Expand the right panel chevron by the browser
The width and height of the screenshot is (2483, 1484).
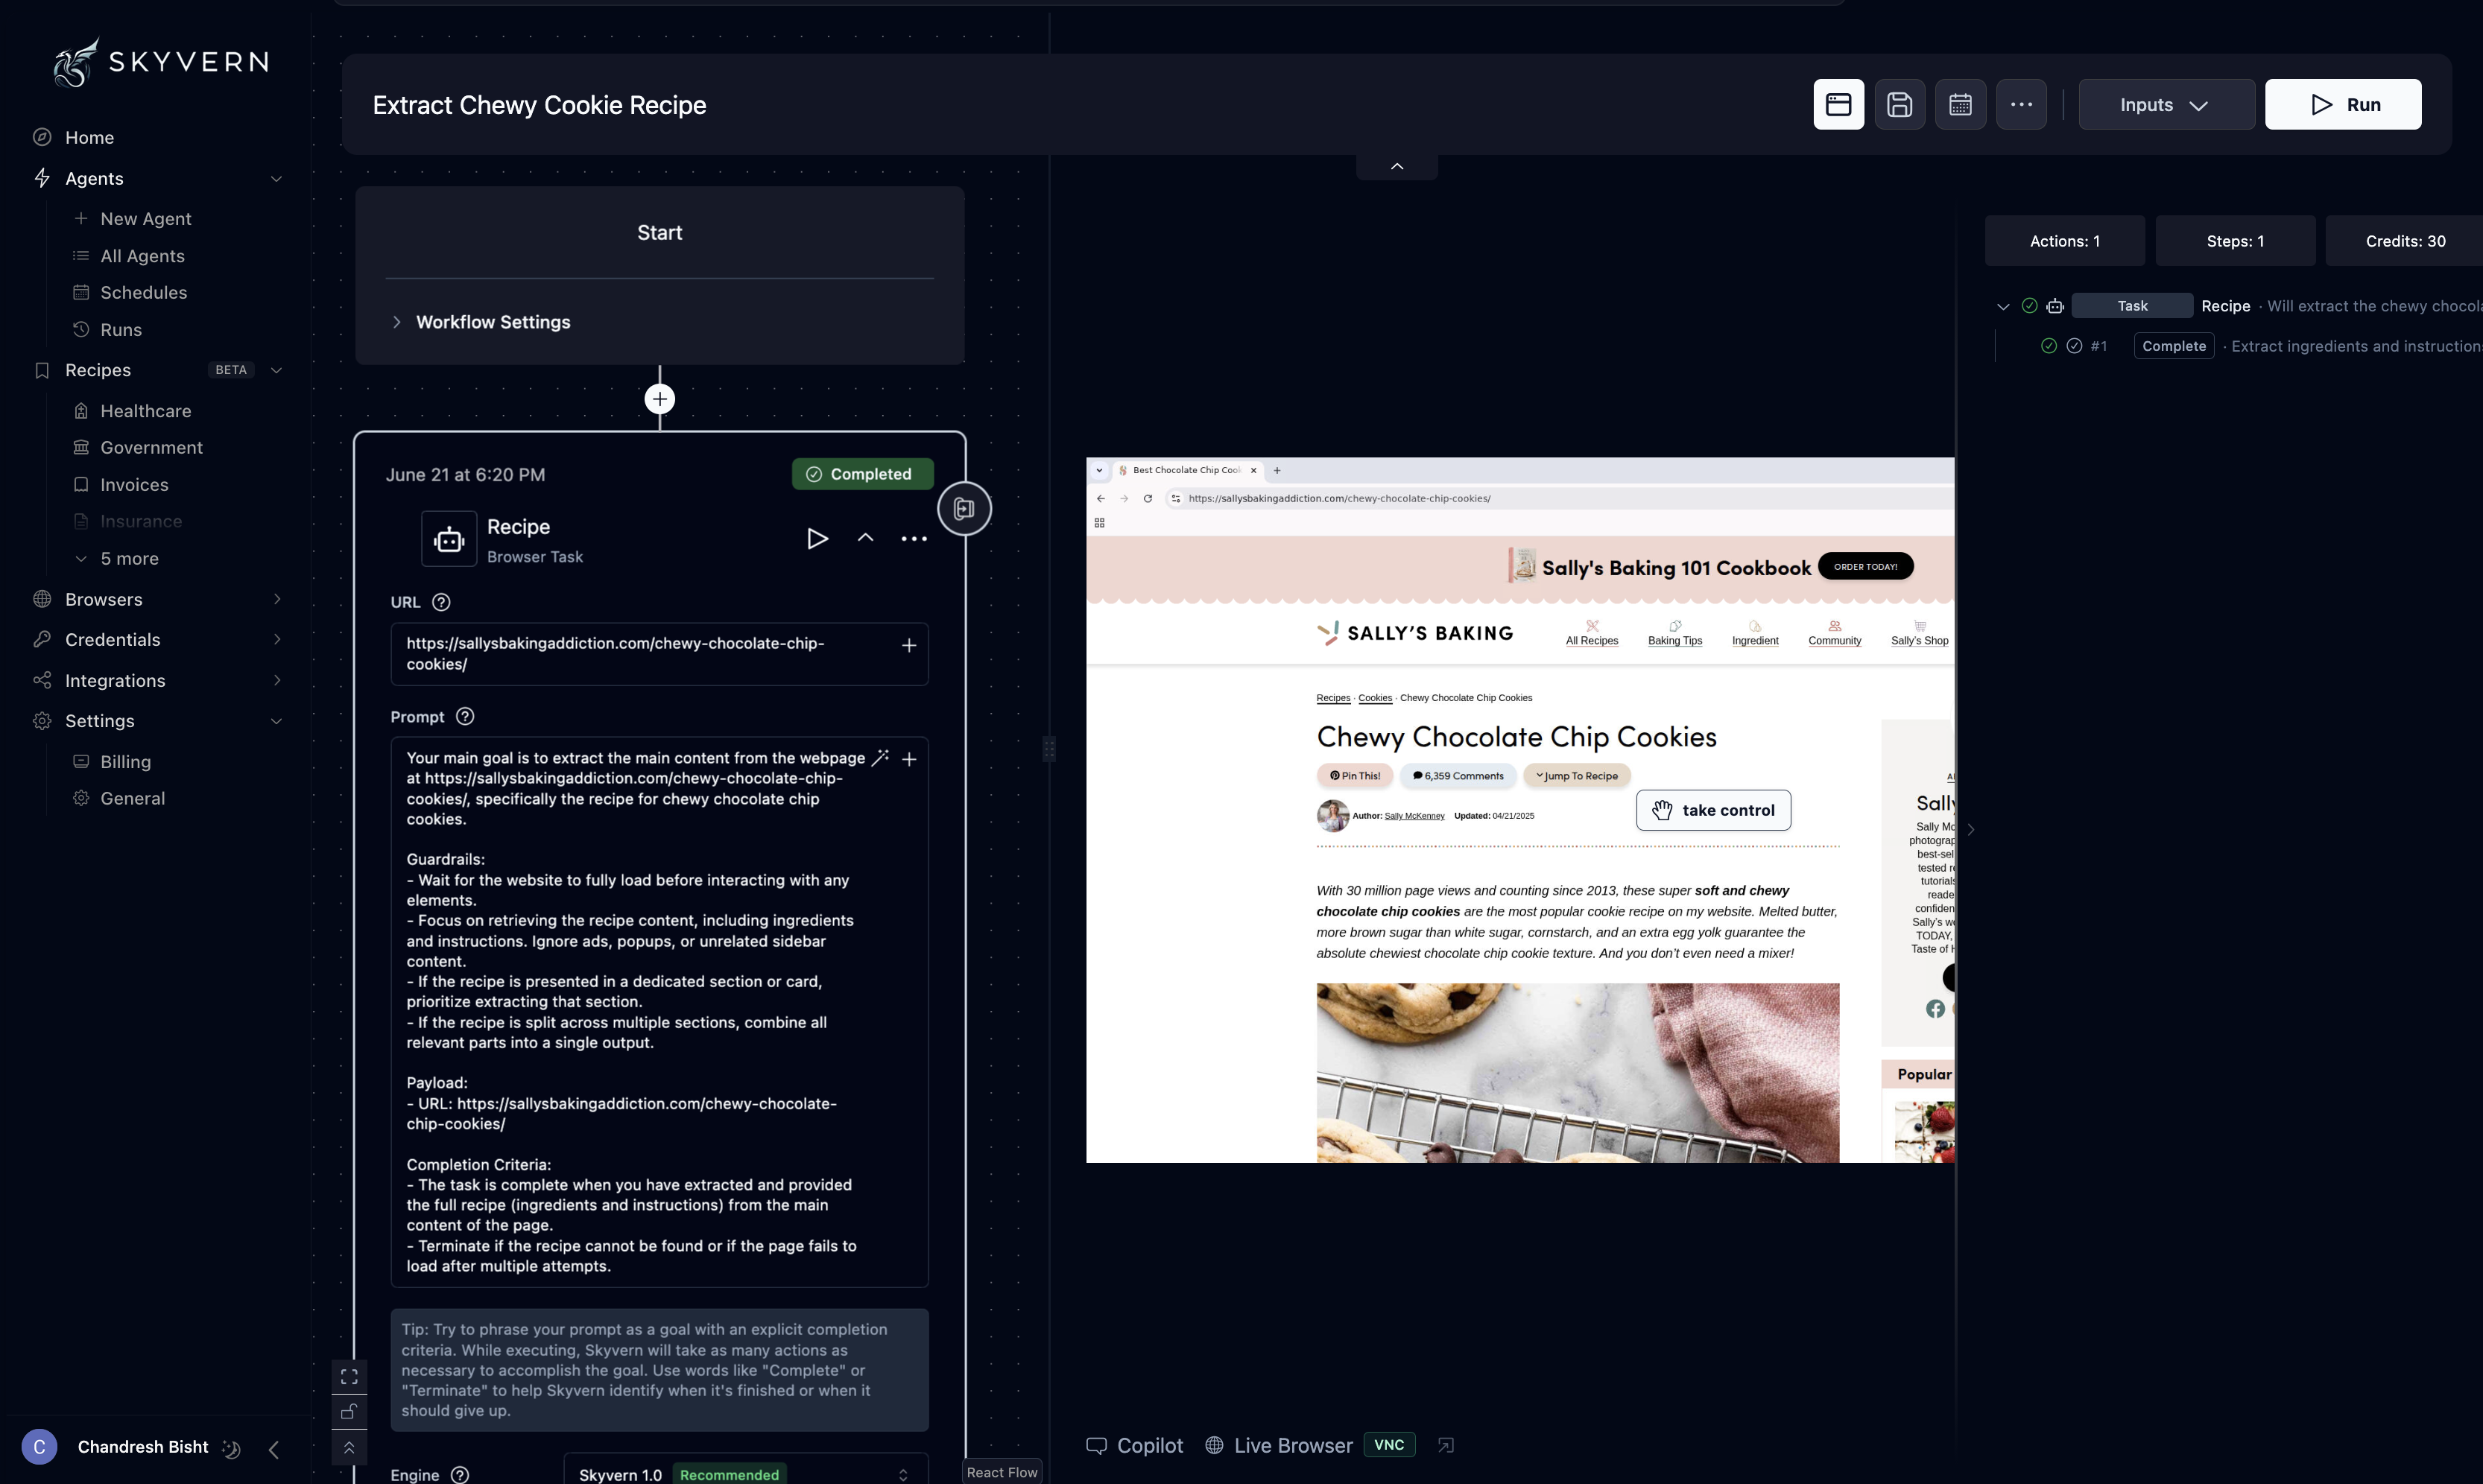point(1970,829)
